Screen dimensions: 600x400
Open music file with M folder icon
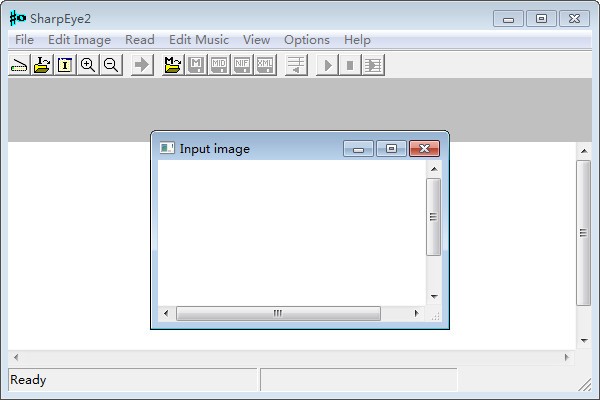click(x=173, y=65)
